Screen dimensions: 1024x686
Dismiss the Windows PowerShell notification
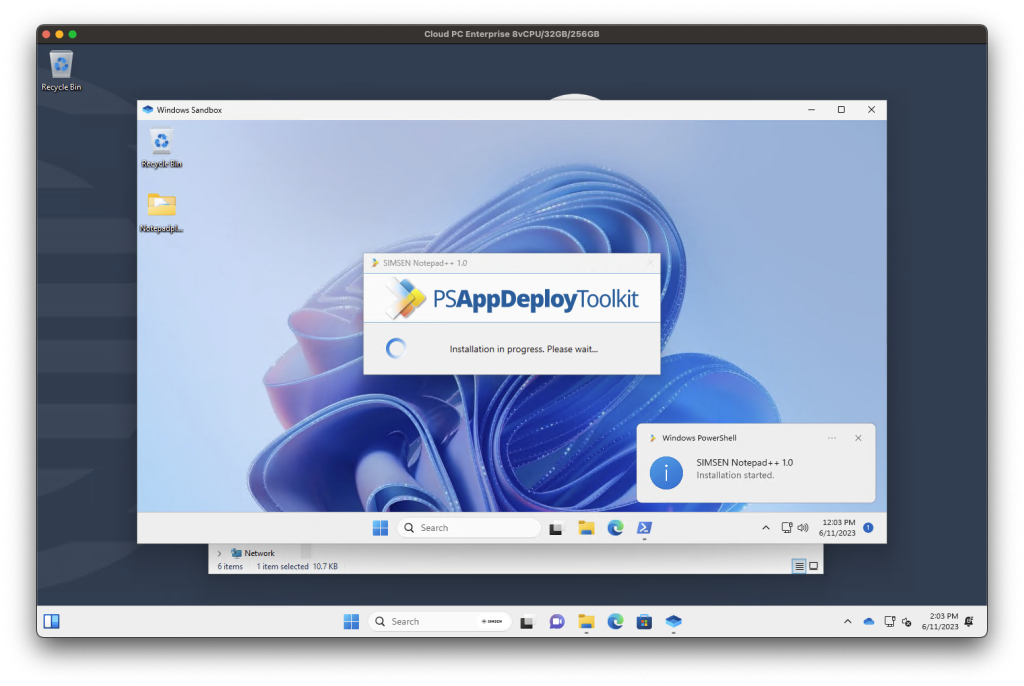858,438
